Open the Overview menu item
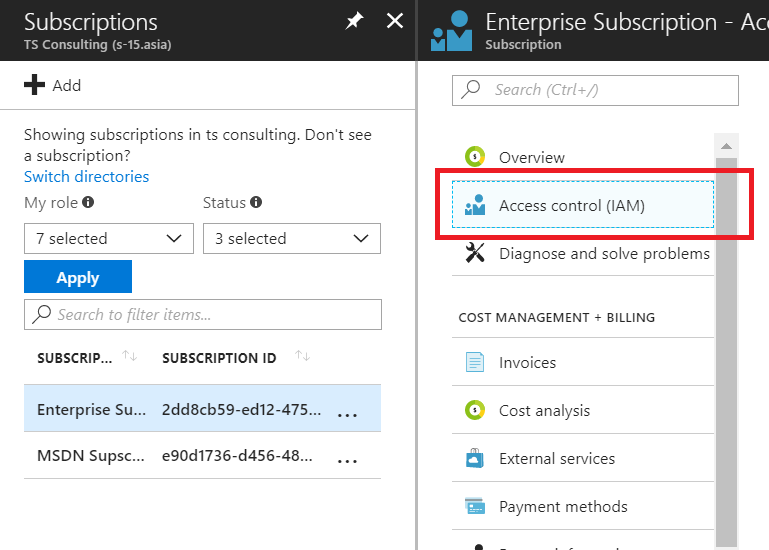This screenshot has width=769, height=550. [x=531, y=157]
